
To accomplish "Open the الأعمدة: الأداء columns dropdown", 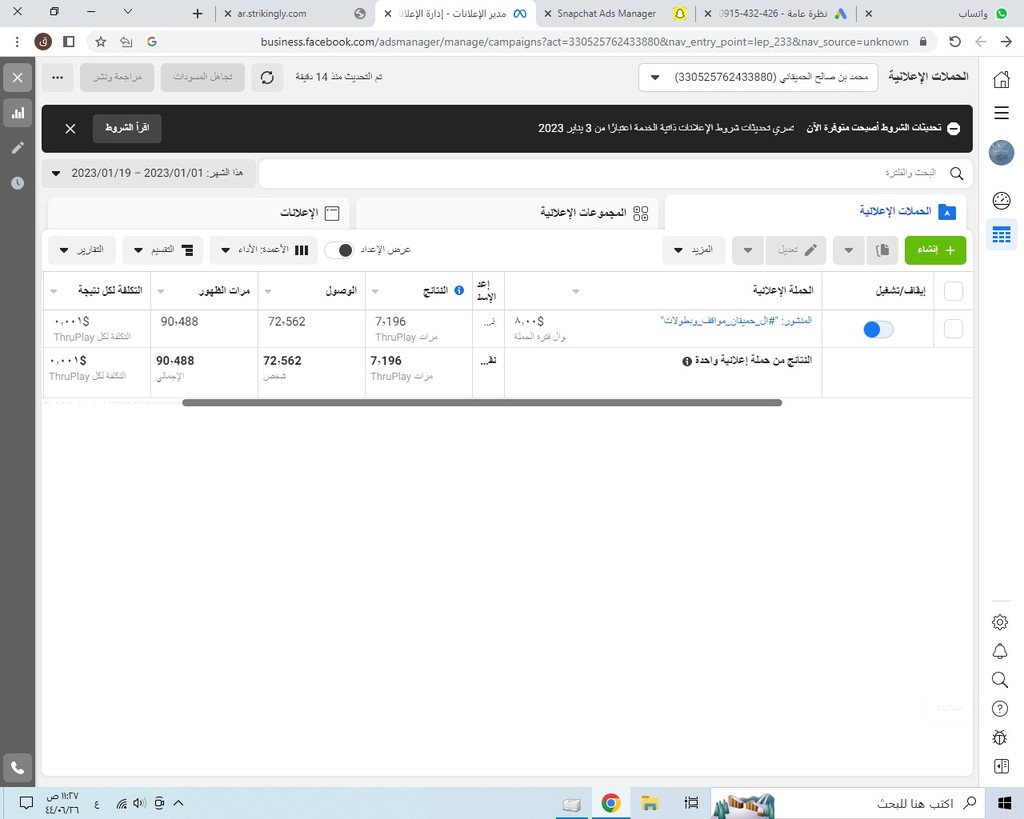I will (x=264, y=250).
